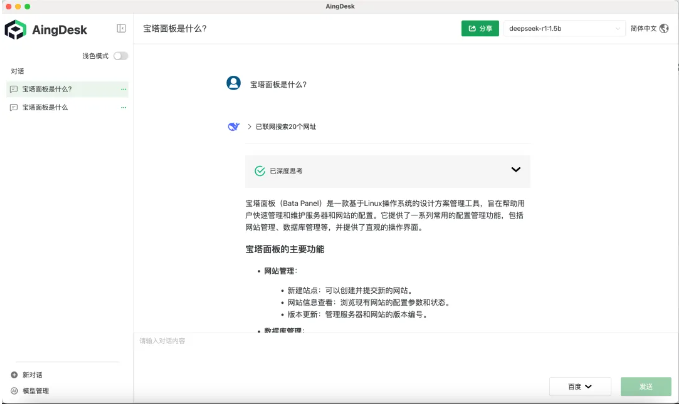Viewport: 679px width, 405px height.
Task: Open the 简体中文 language selector
Action: (649, 29)
